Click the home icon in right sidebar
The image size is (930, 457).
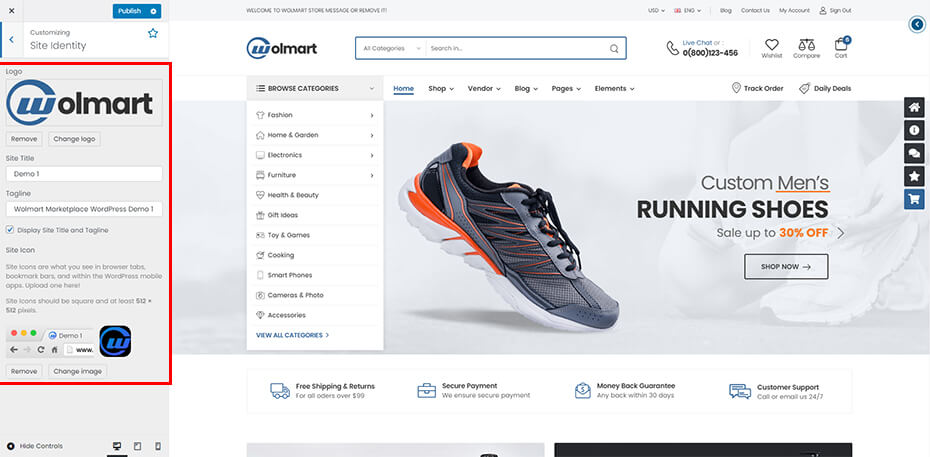point(914,108)
